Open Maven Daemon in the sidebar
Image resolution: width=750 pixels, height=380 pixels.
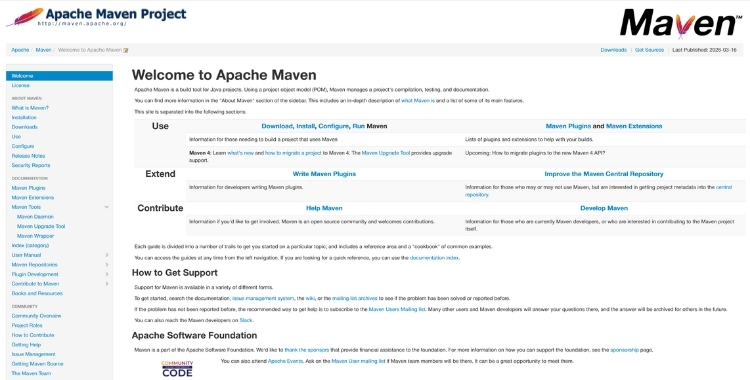pyautogui.click(x=35, y=217)
